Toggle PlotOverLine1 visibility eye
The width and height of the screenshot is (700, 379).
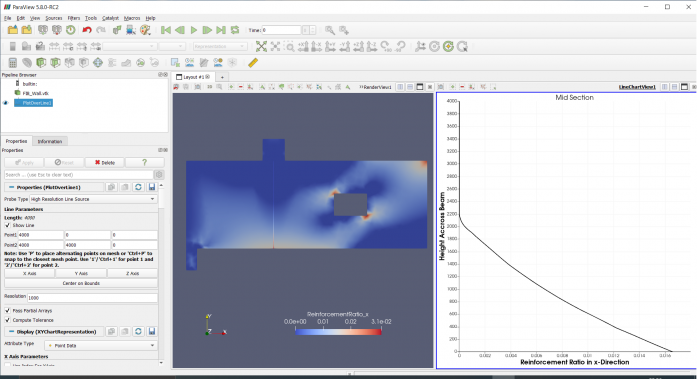(6, 103)
